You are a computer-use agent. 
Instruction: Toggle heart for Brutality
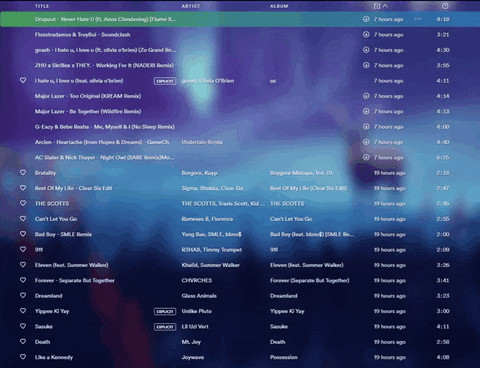pos(23,173)
